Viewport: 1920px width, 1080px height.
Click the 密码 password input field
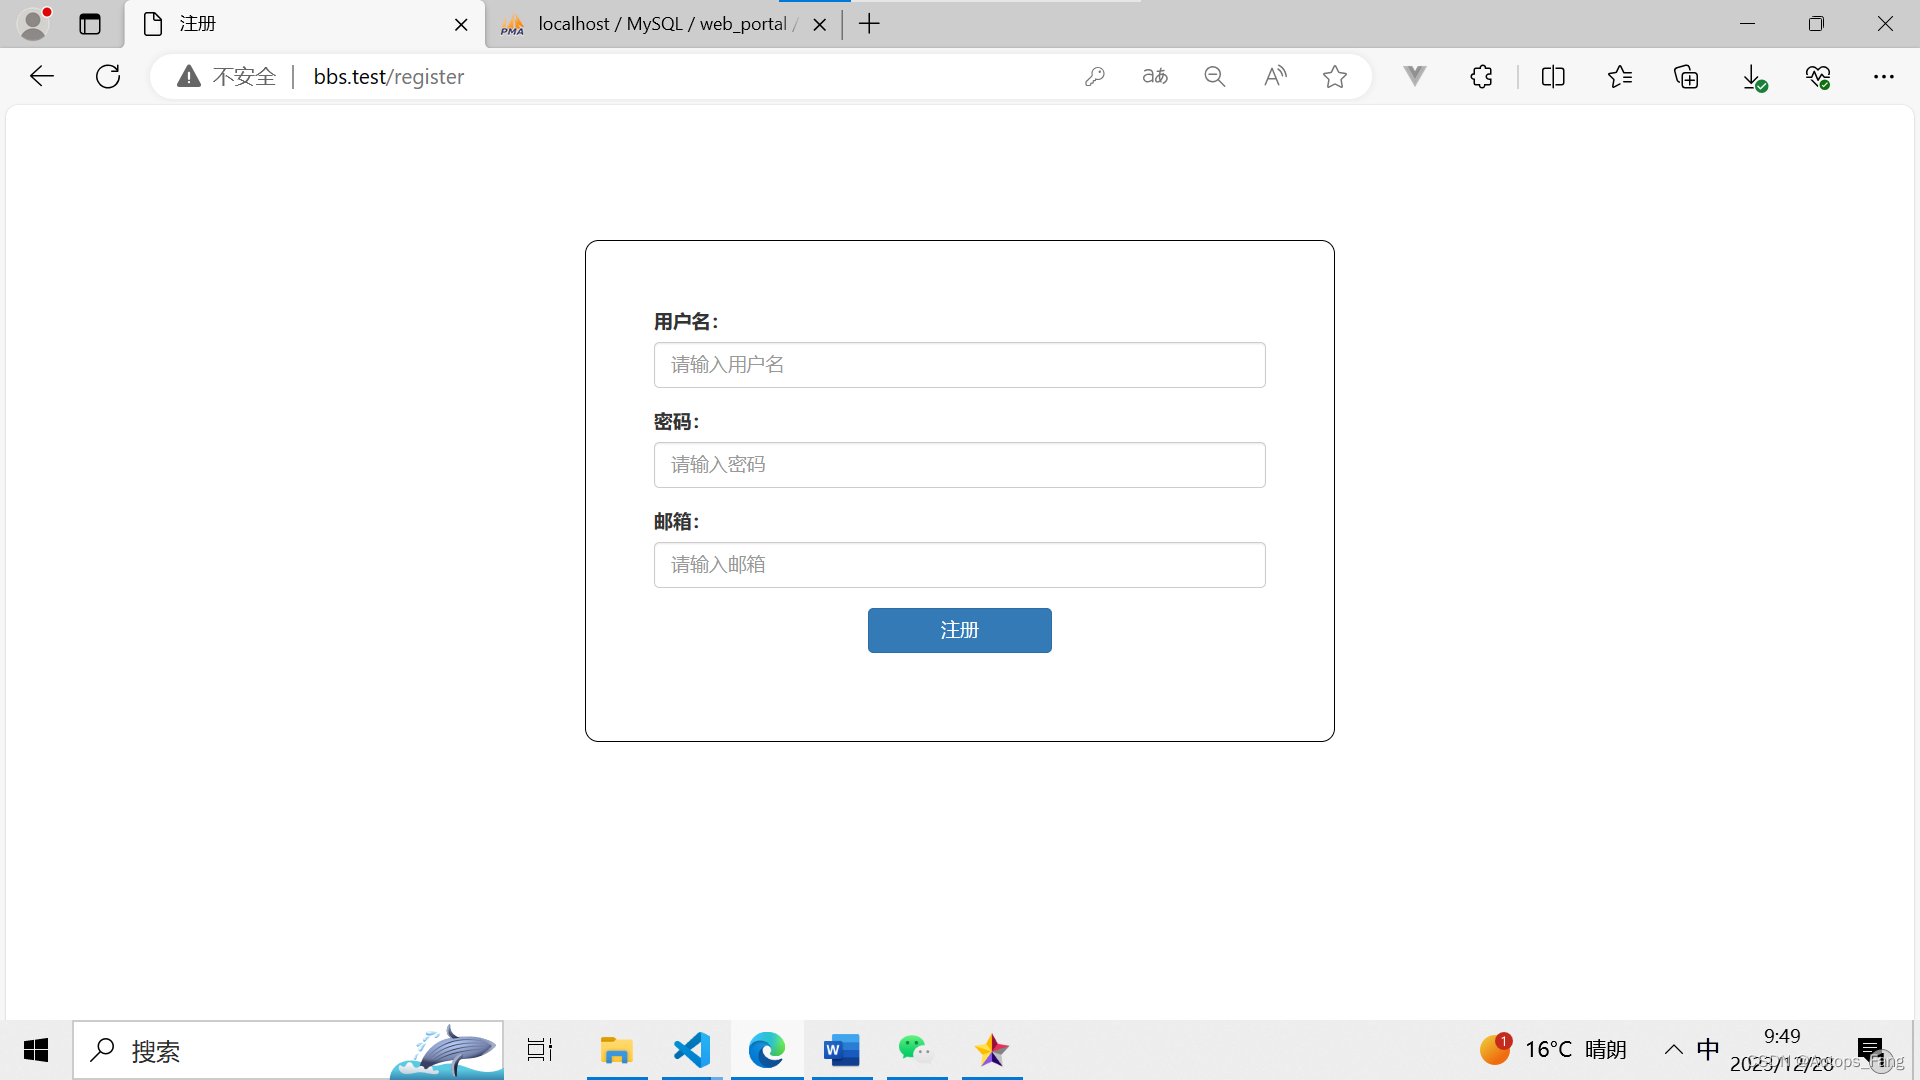click(x=959, y=465)
